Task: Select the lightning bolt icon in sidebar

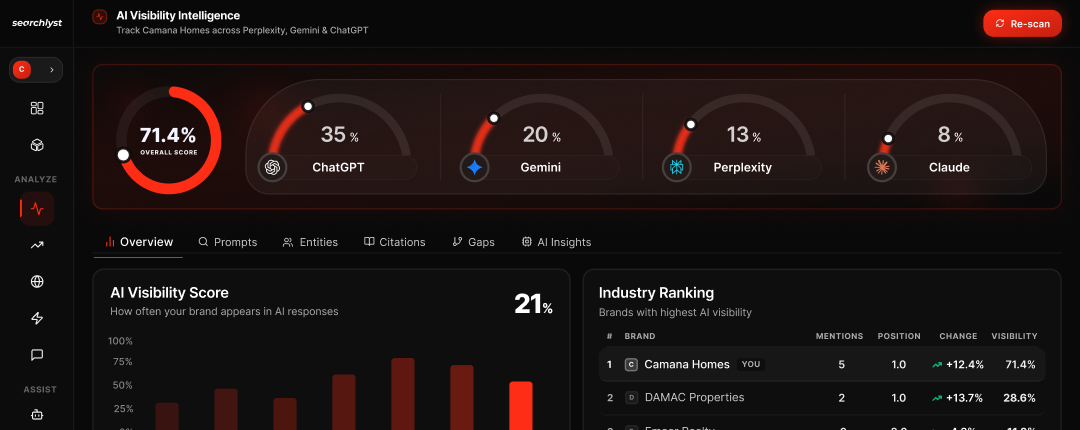Action: coord(37,318)
